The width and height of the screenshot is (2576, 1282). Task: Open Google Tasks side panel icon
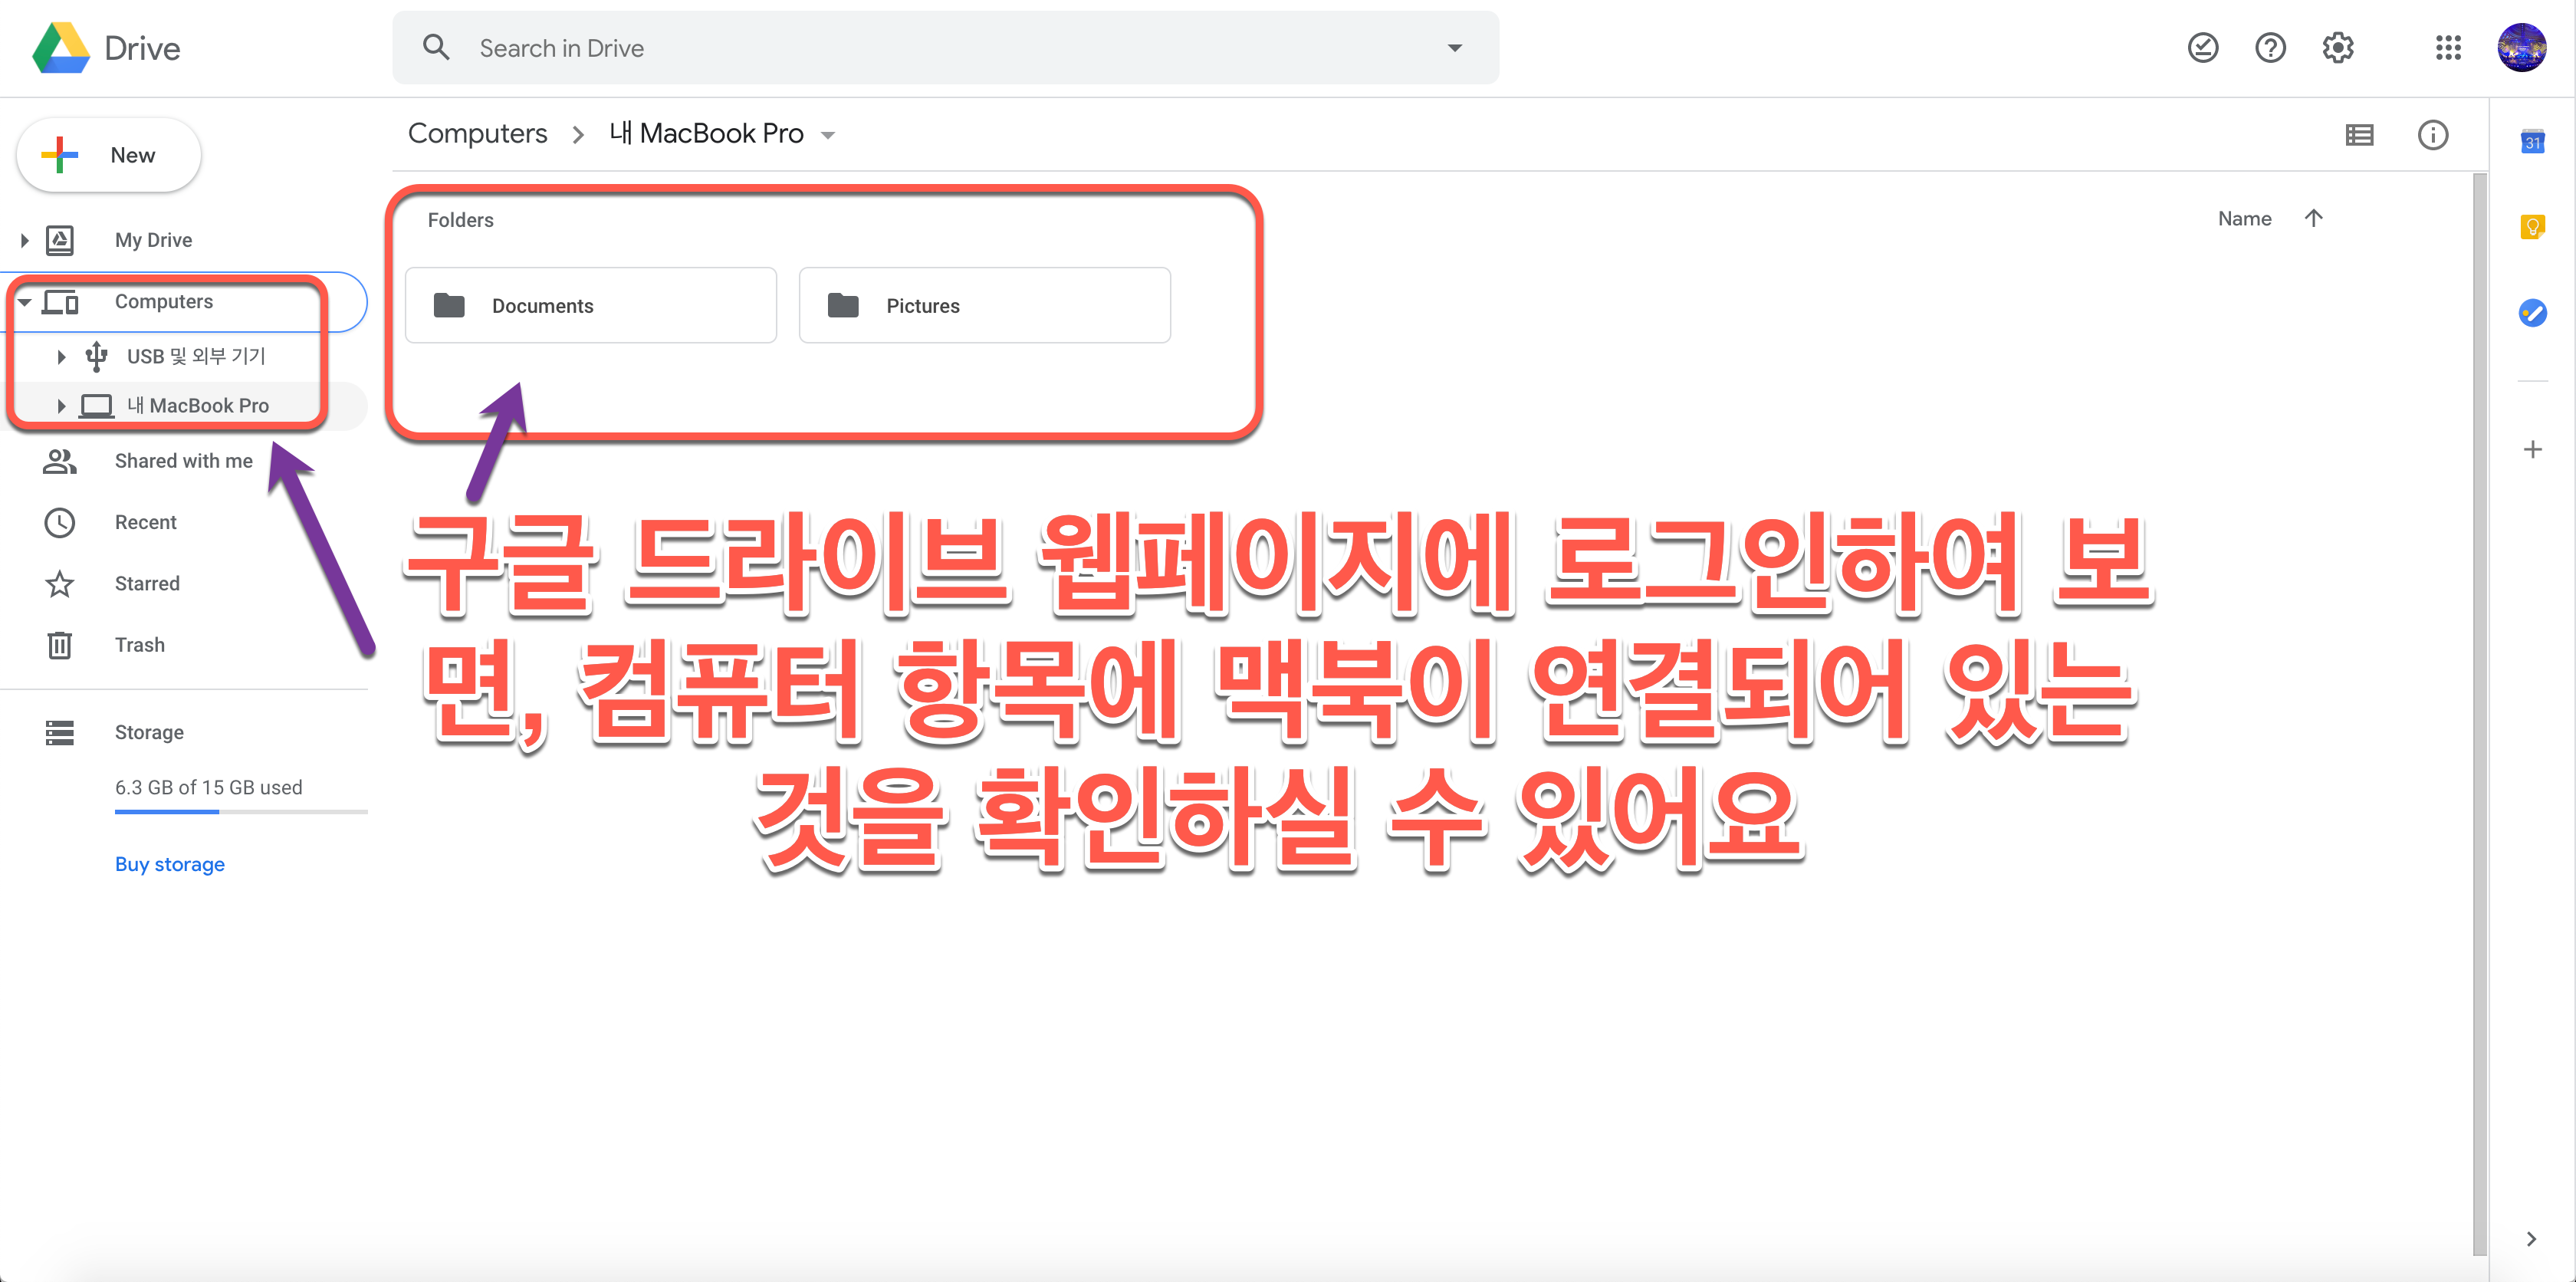click(x=2532, y=313)
